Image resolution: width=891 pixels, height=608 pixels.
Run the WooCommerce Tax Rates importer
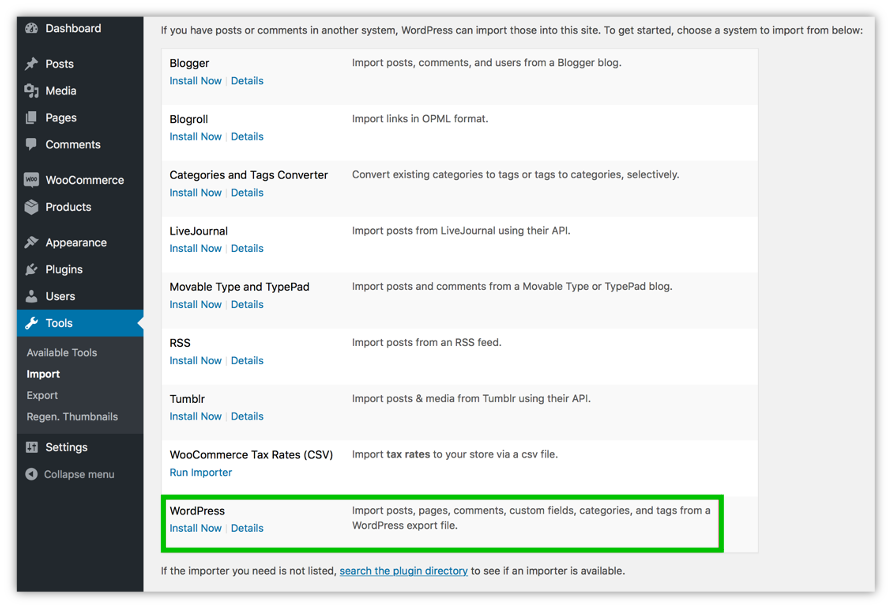[200, 472]
